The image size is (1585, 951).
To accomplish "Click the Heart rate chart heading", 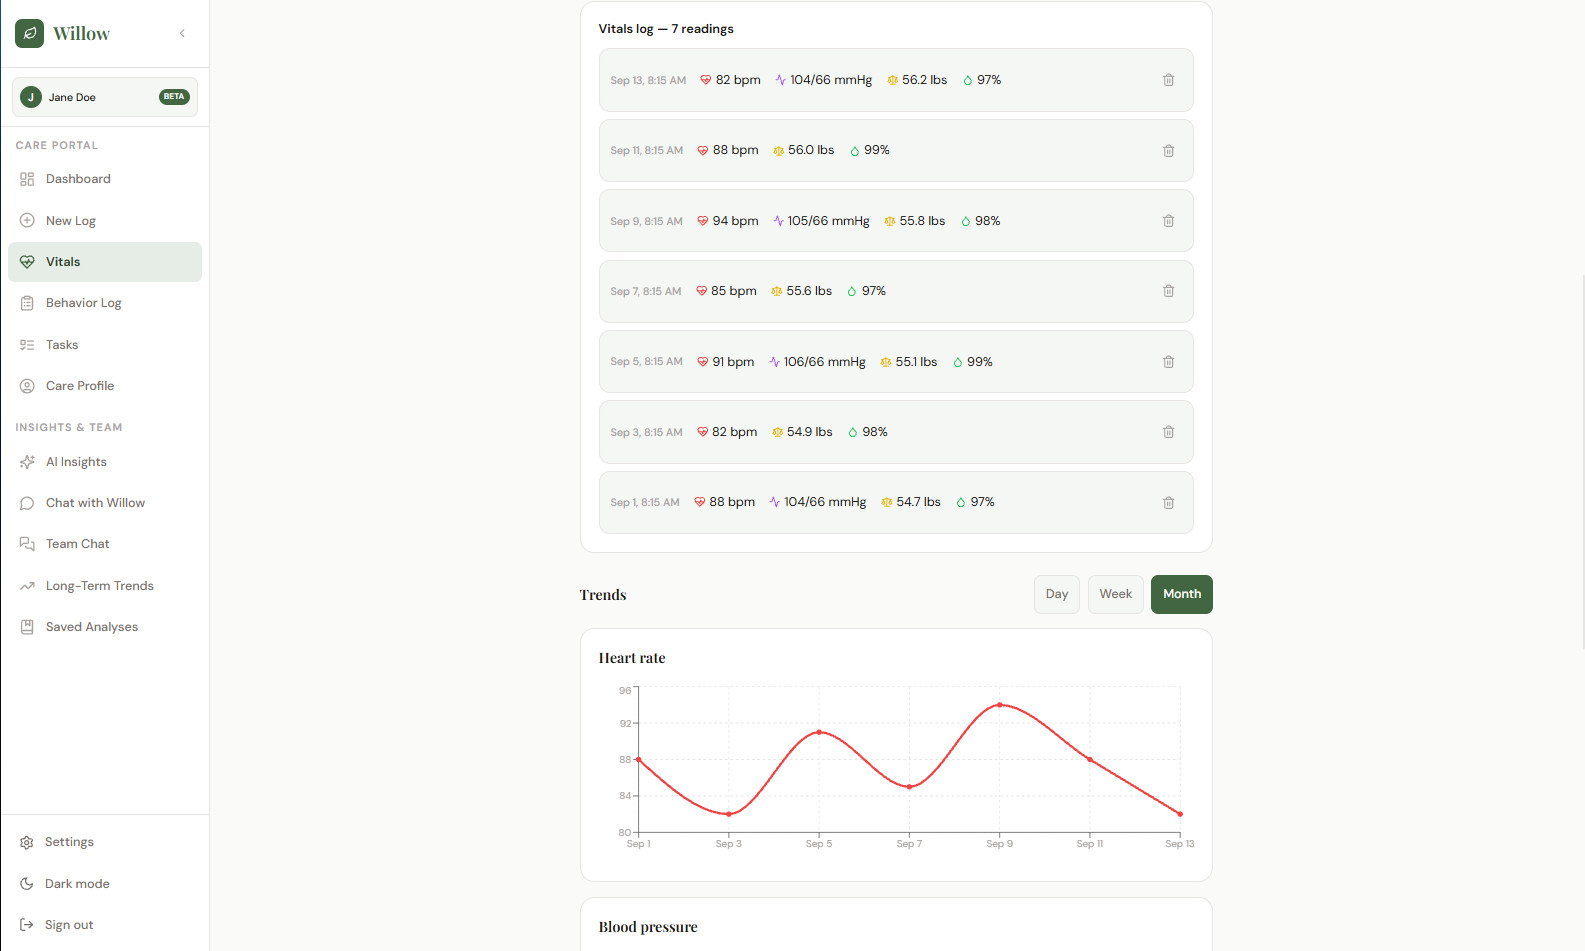I will [632, 658].
